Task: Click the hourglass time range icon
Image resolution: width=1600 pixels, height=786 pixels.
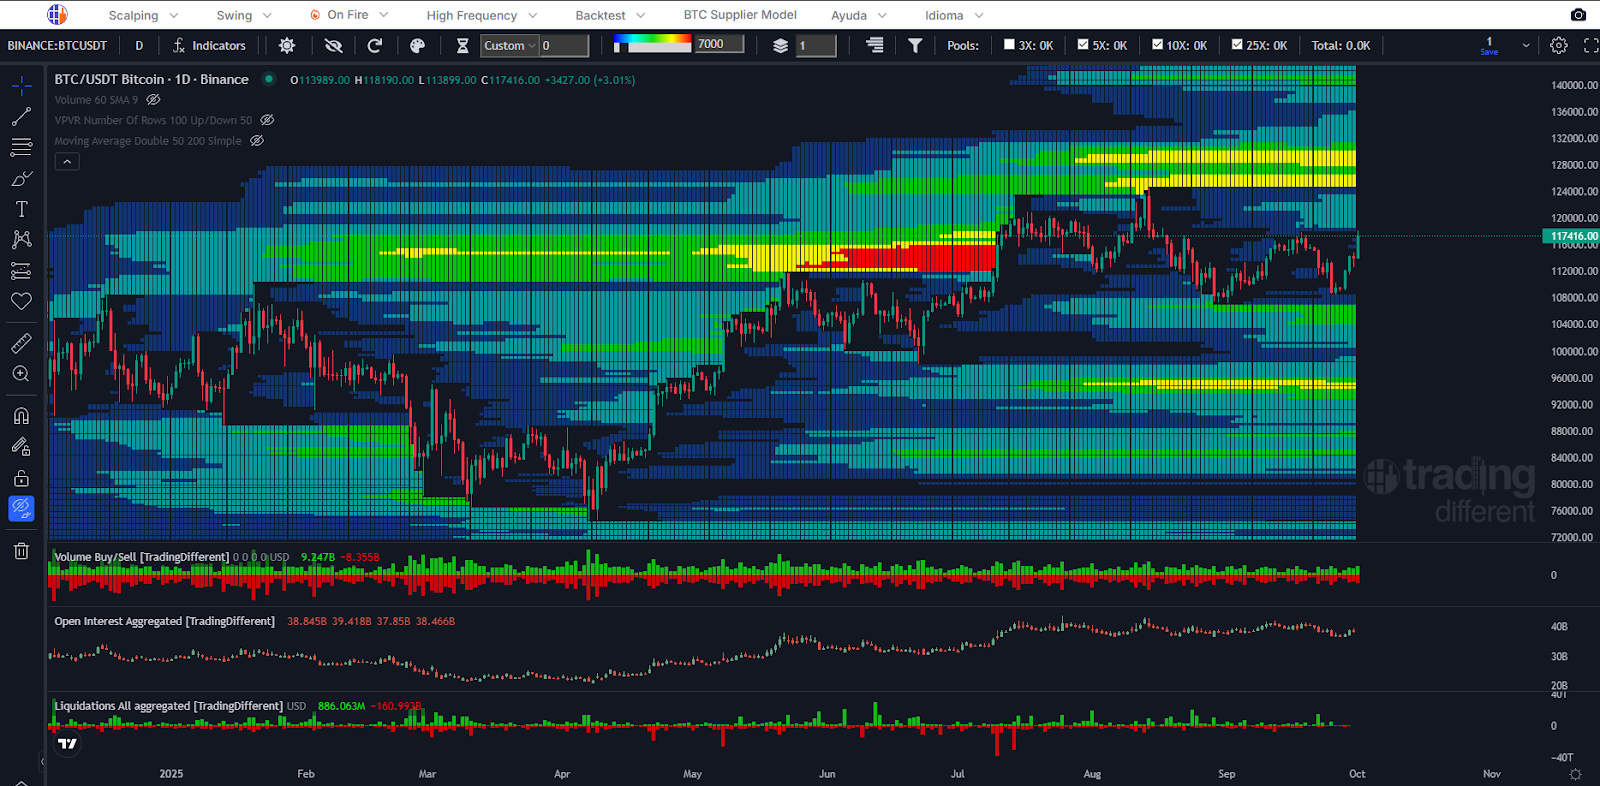Action: click(x=462, y=45)
